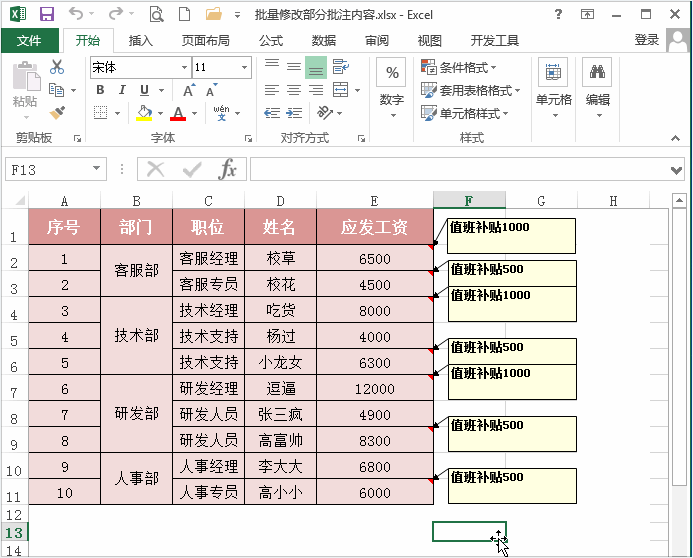
Task: Expand the underline style arrow
Action: [162, 90]
